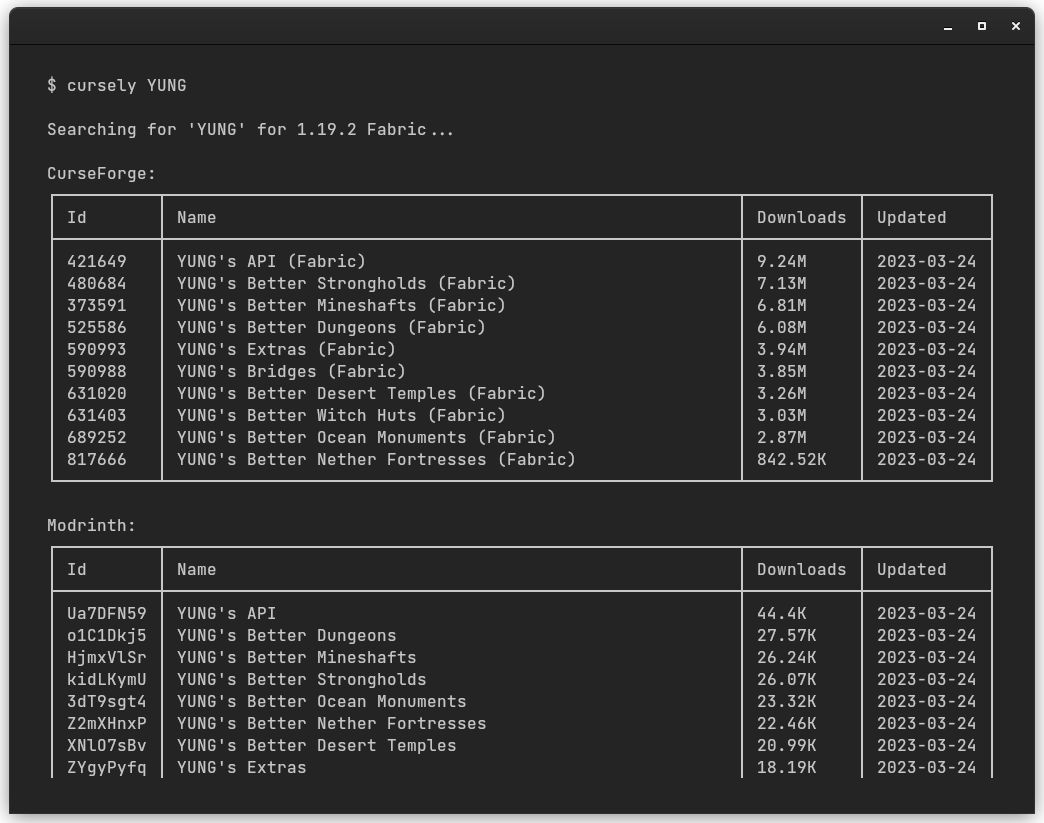
Task: Click the CurseForge table 'Name' header
Action: pos(196,218)
